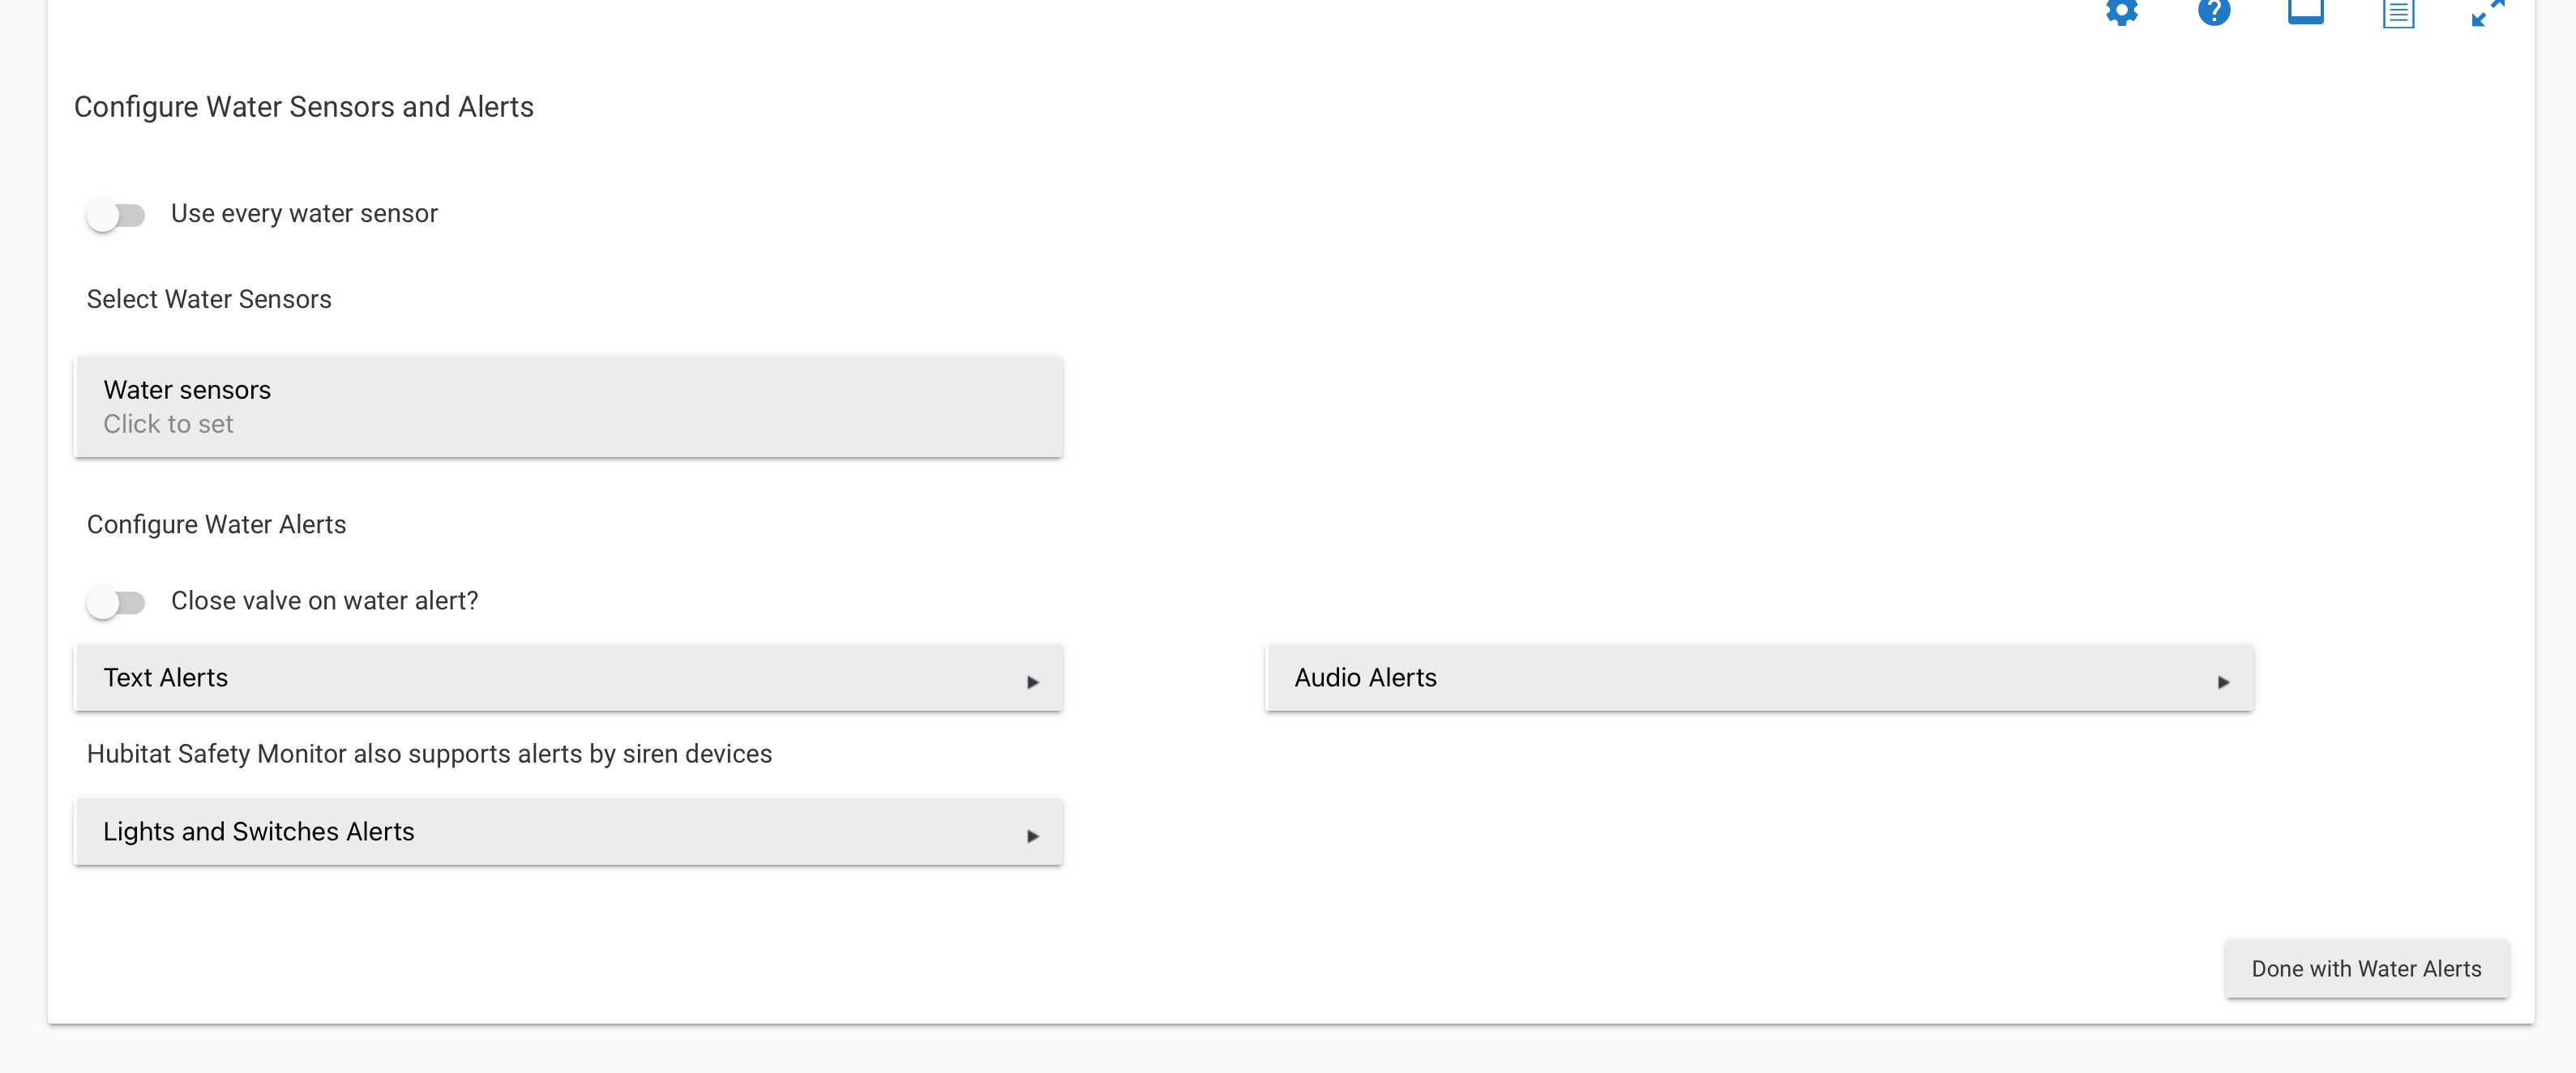Open the help question mark icon
The height and width of the screenshot is (1073, 2576).
coord(2214,11)
